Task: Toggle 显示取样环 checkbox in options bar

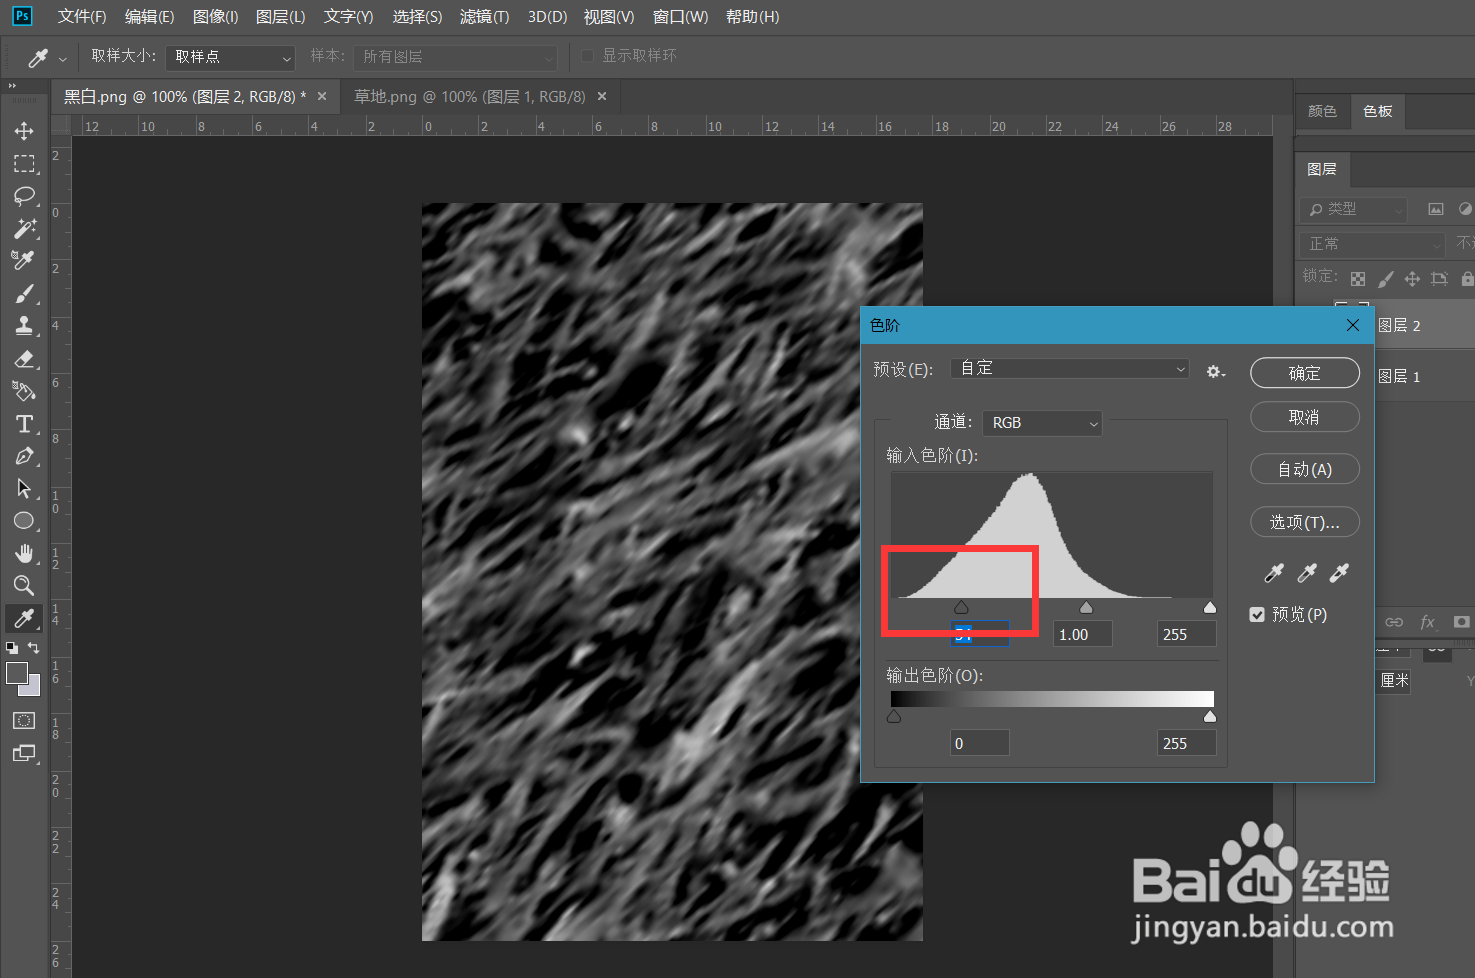Action: [x=587, y=56]
